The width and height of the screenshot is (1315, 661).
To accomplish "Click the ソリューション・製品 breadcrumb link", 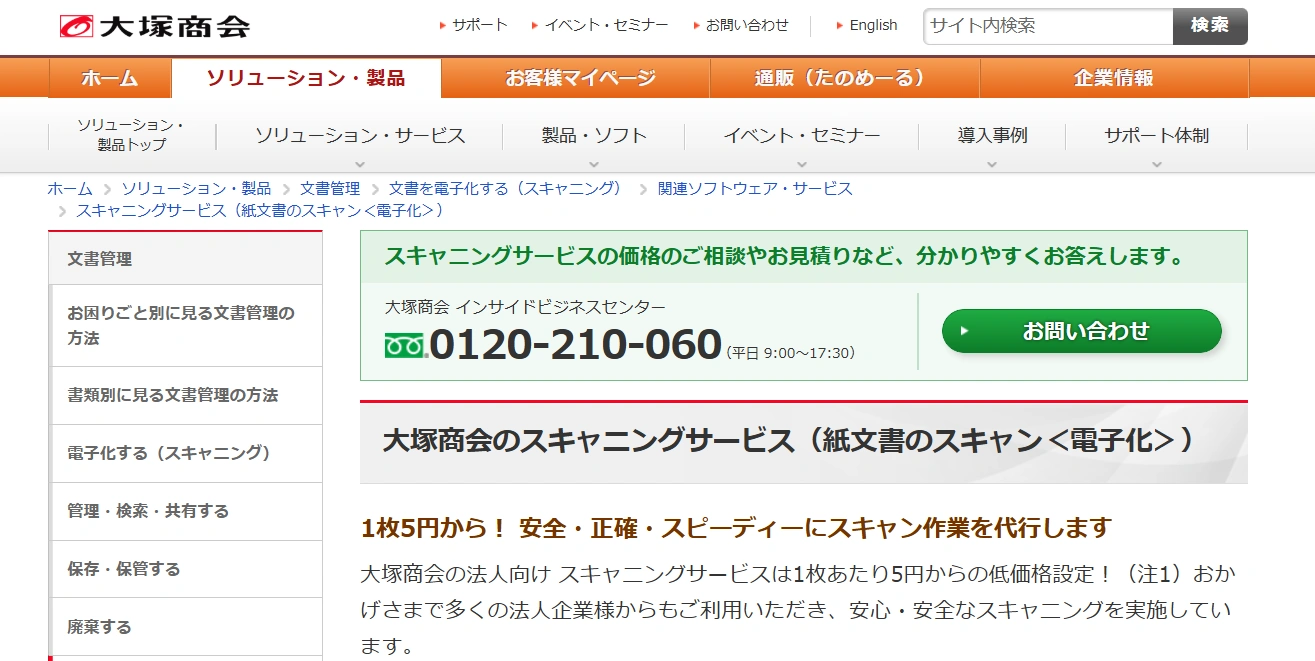I will tap(196, 188).
